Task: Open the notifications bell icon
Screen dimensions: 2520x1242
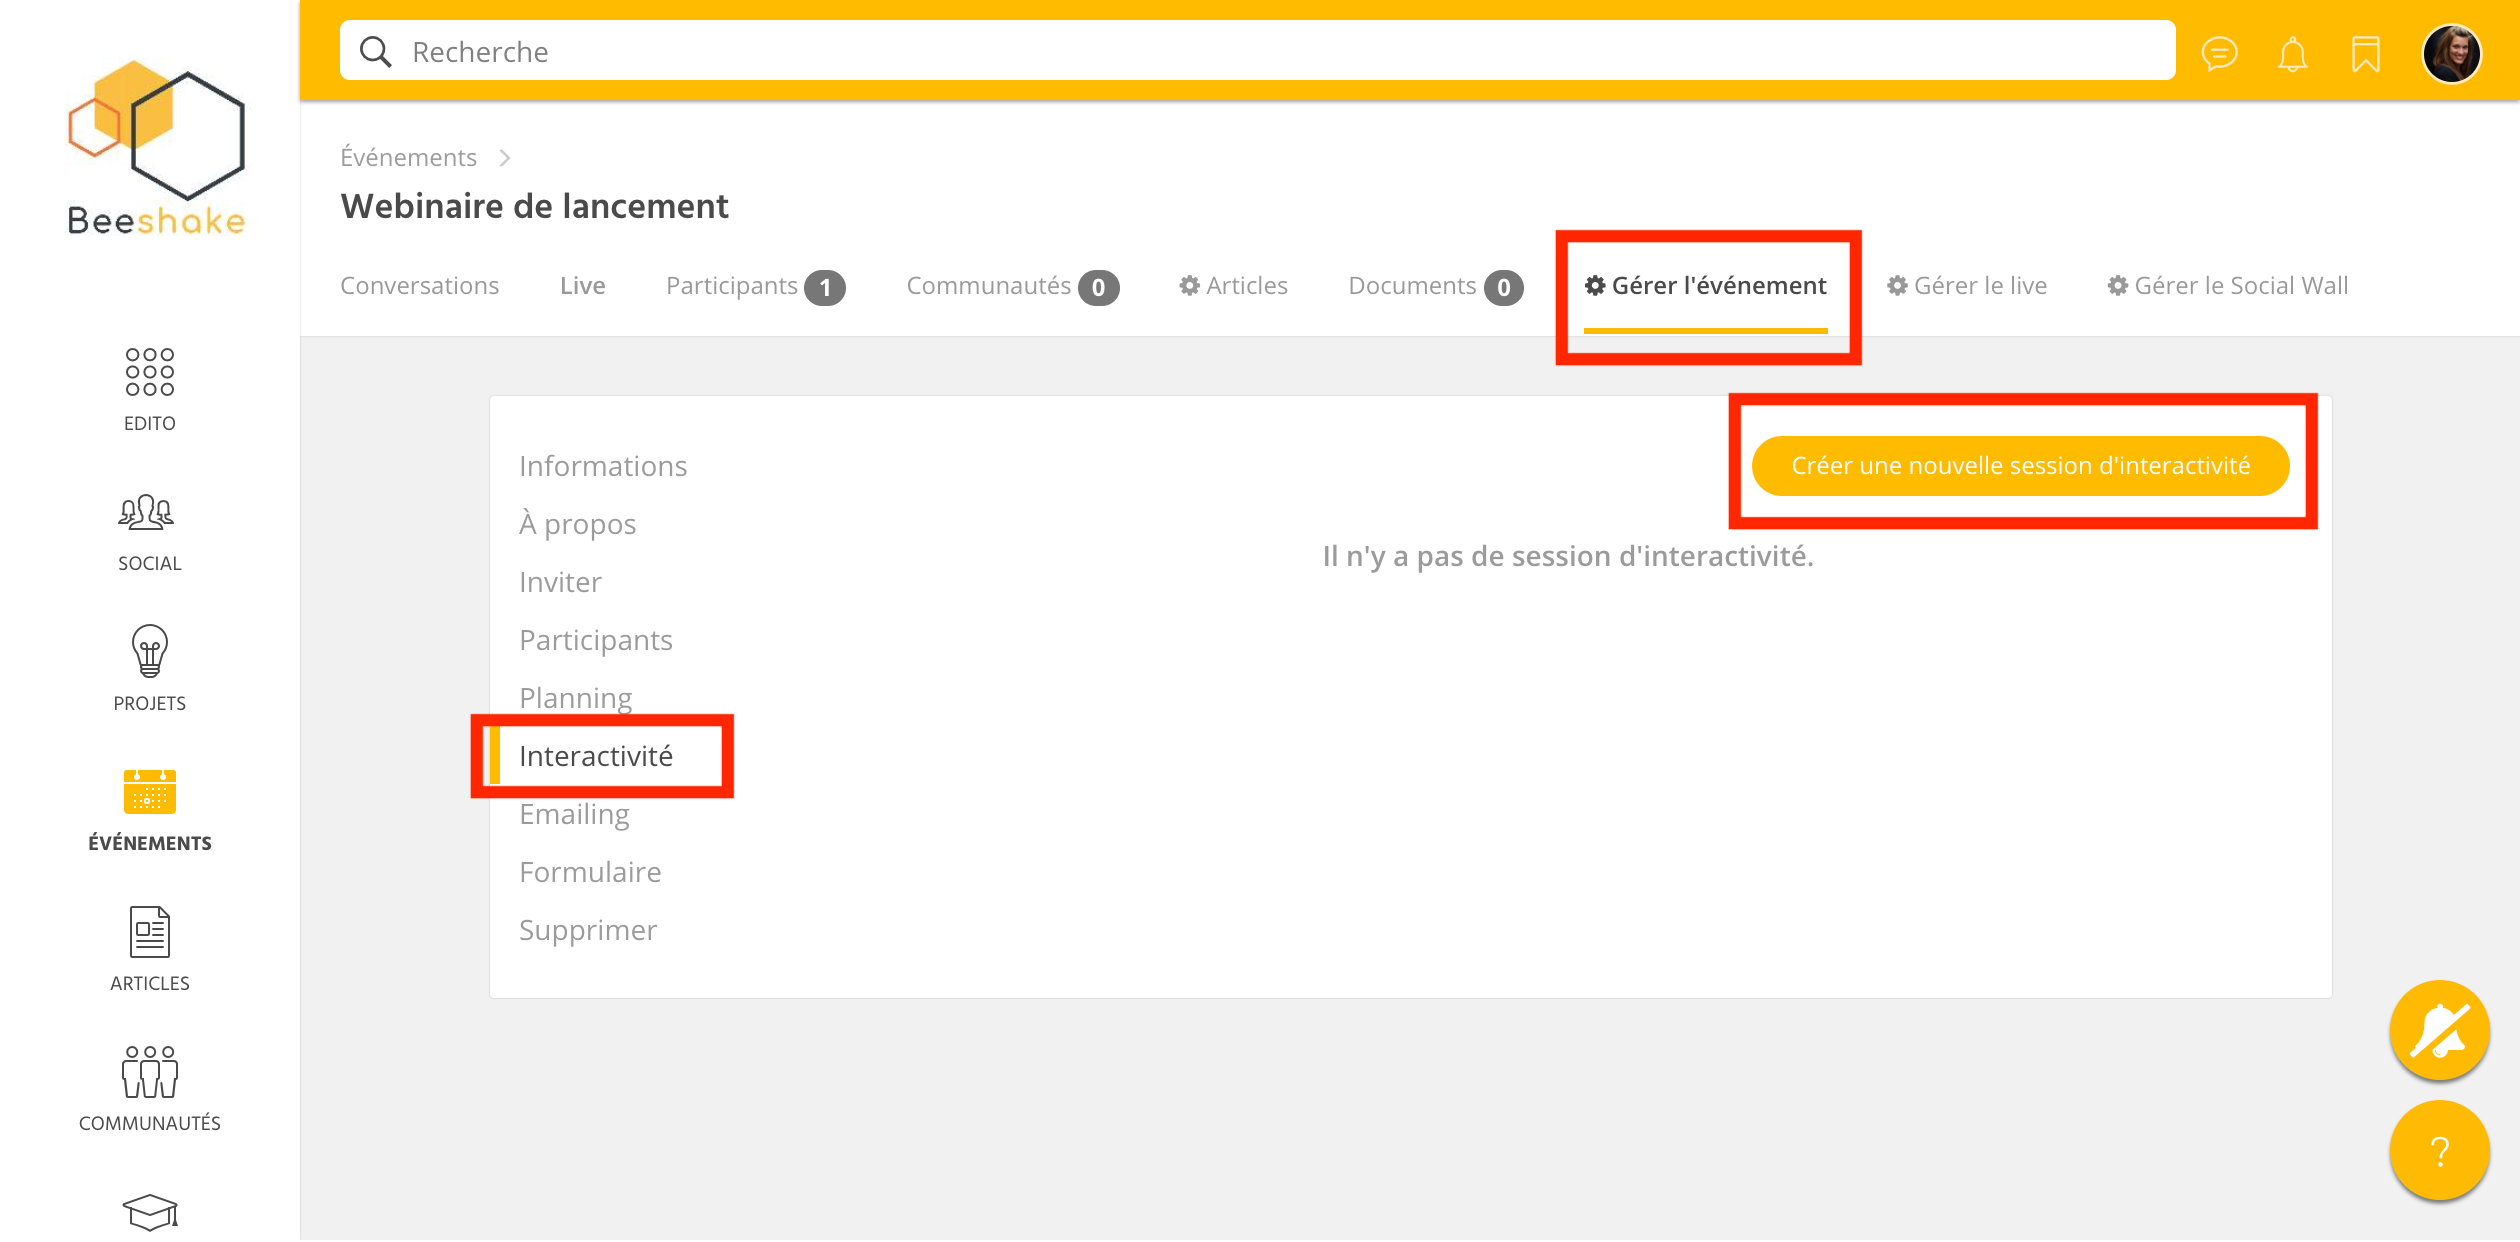Action: pos(2292,53)
